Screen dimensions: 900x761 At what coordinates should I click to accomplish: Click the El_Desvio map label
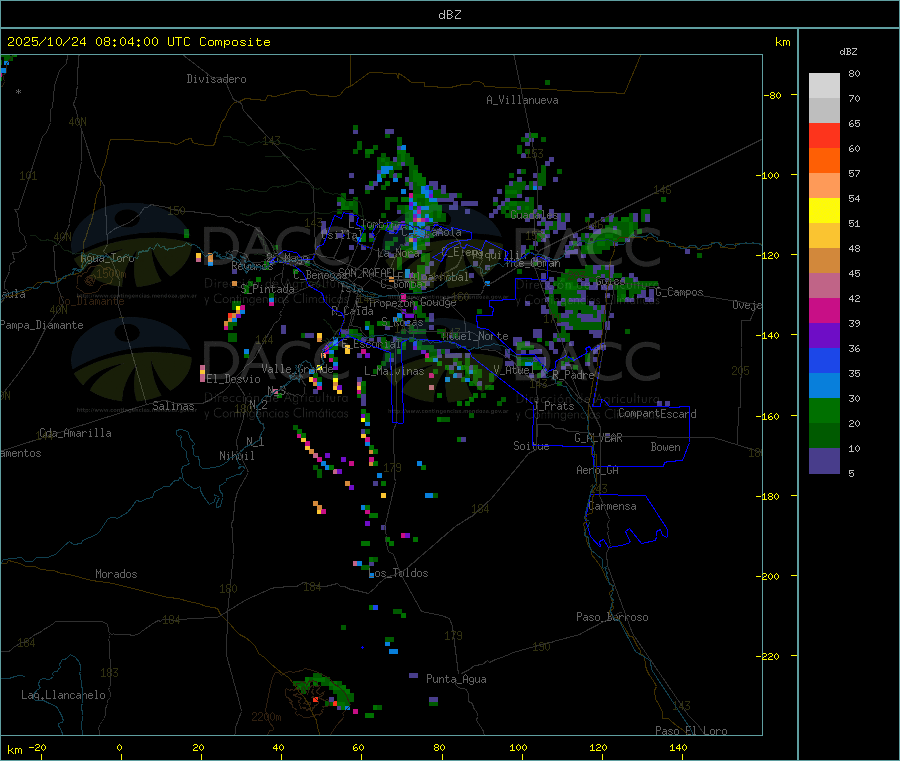tap(233, 379)
